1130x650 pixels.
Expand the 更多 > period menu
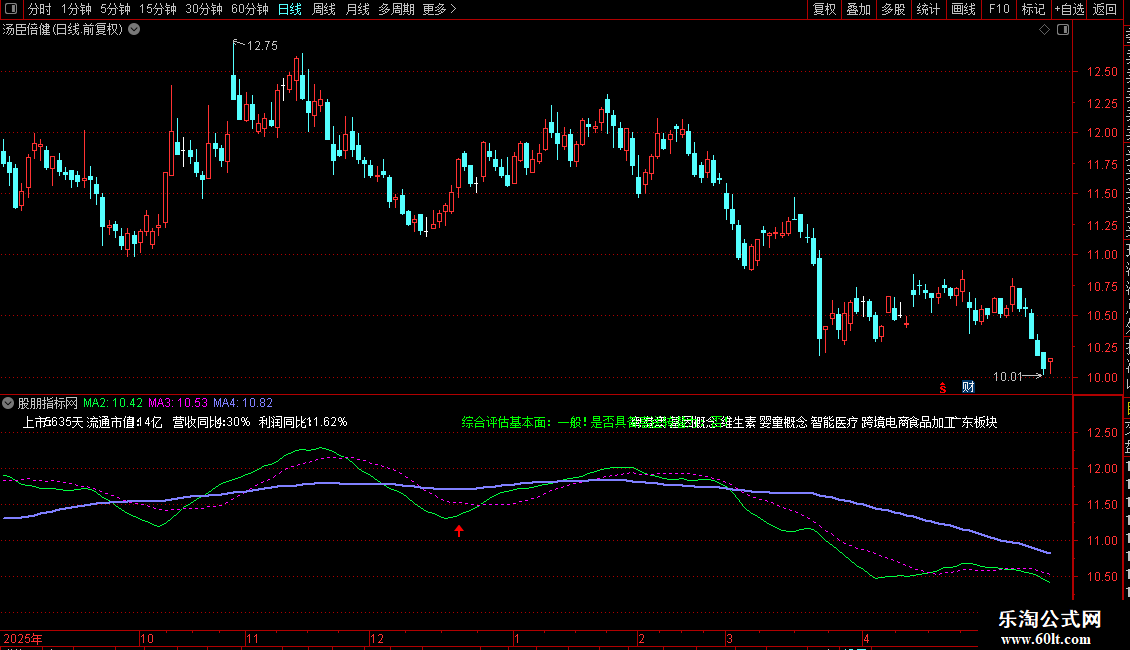click(440, 9)
